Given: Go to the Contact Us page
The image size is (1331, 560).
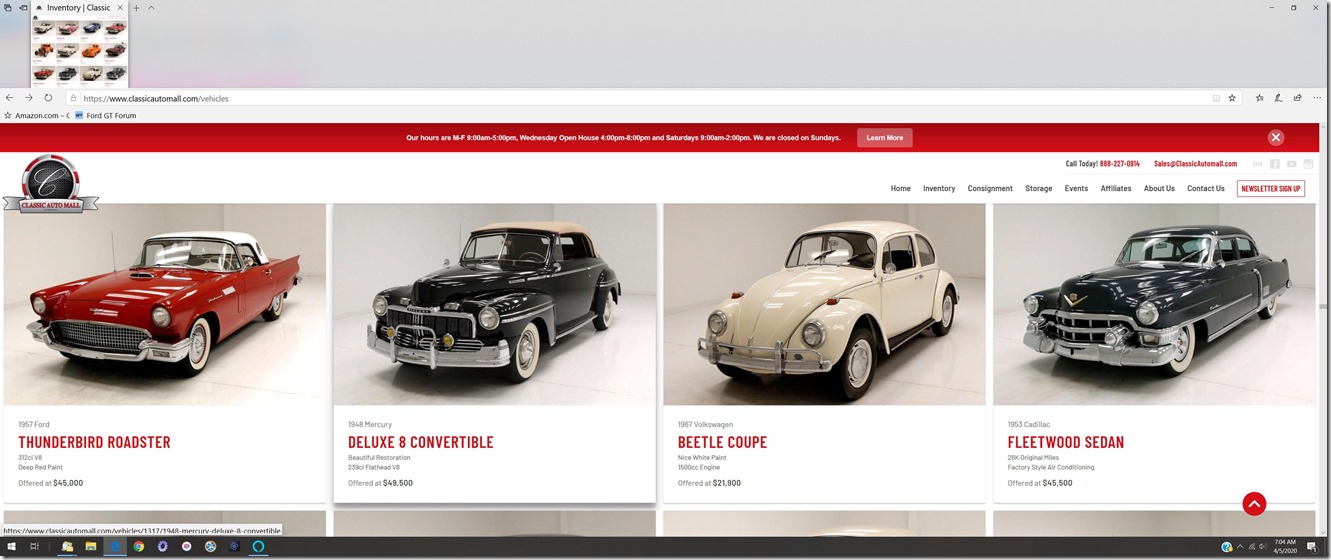Looking at the screenshot, I should tap(1205, 188).
